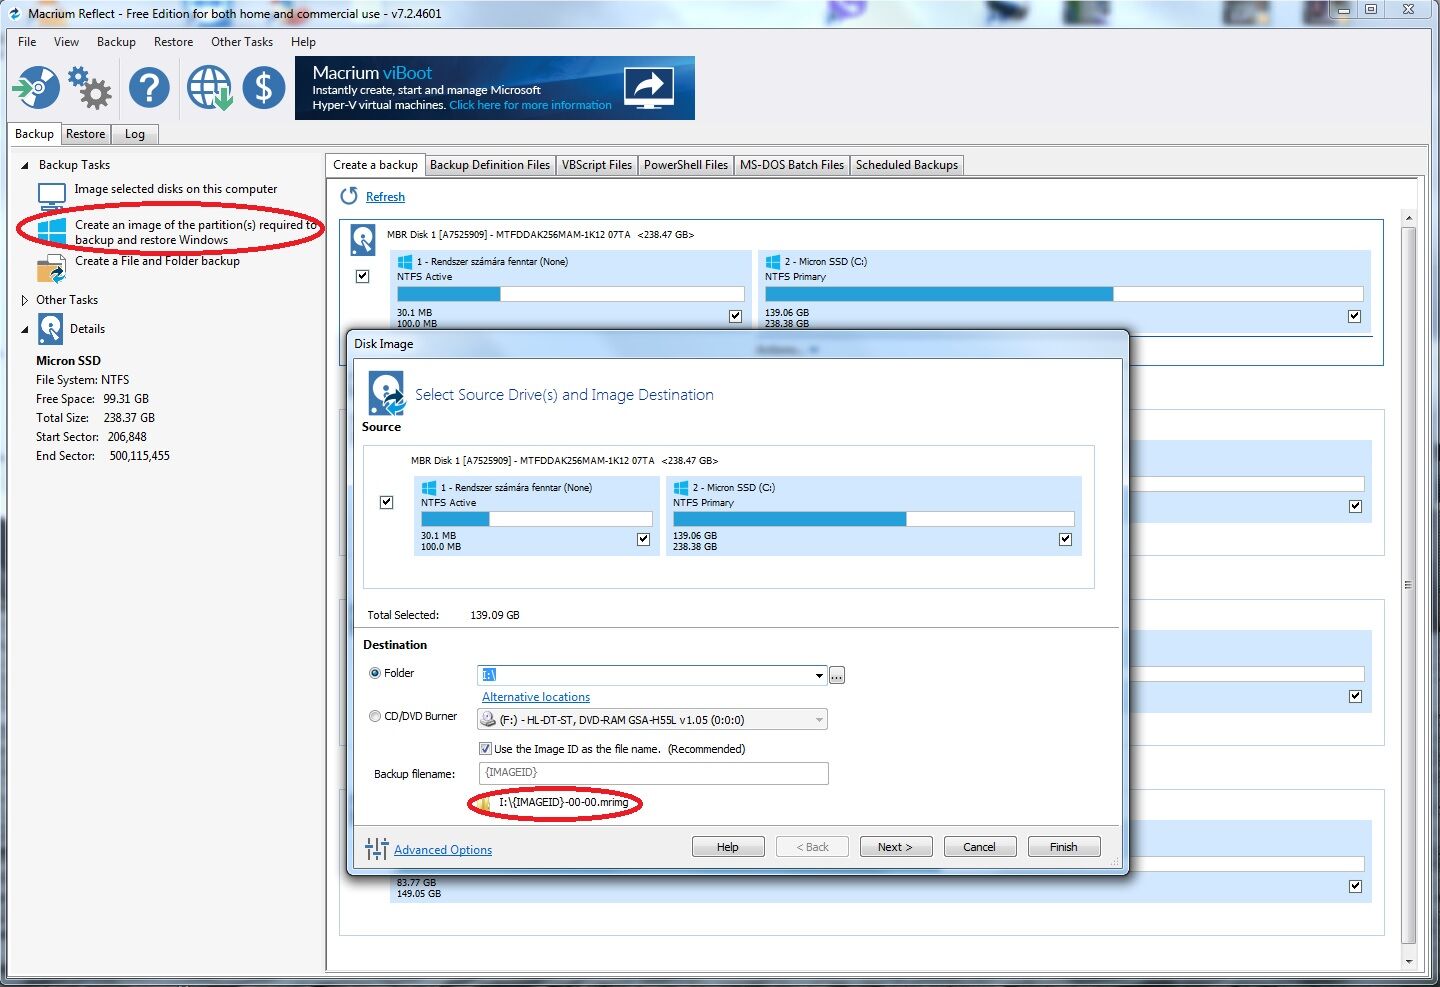Open the Scheduled Backups tab

[907, 165]
